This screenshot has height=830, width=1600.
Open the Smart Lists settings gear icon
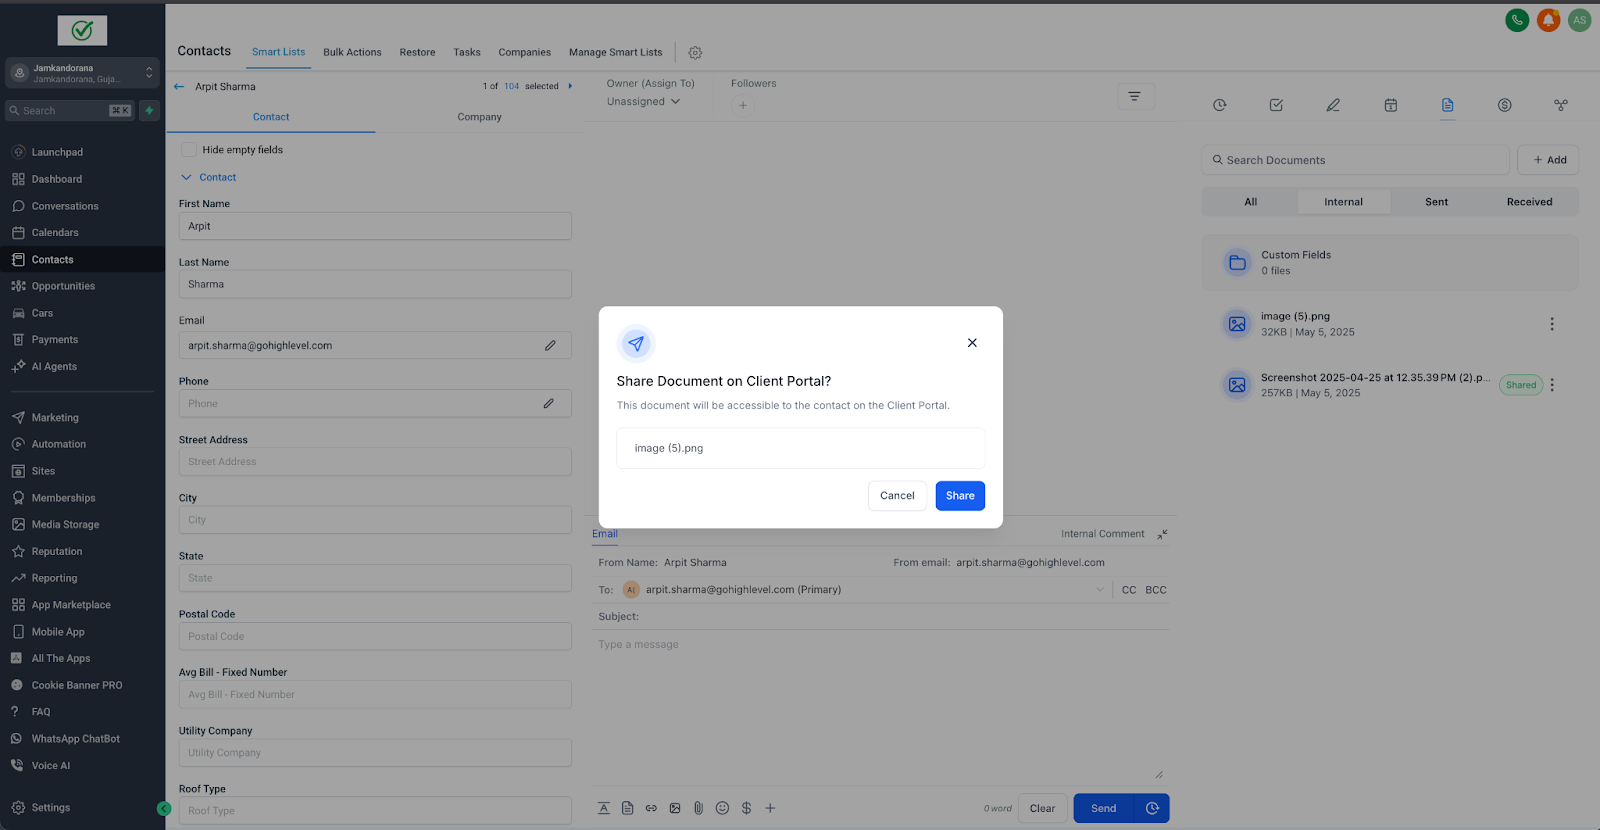695,53
